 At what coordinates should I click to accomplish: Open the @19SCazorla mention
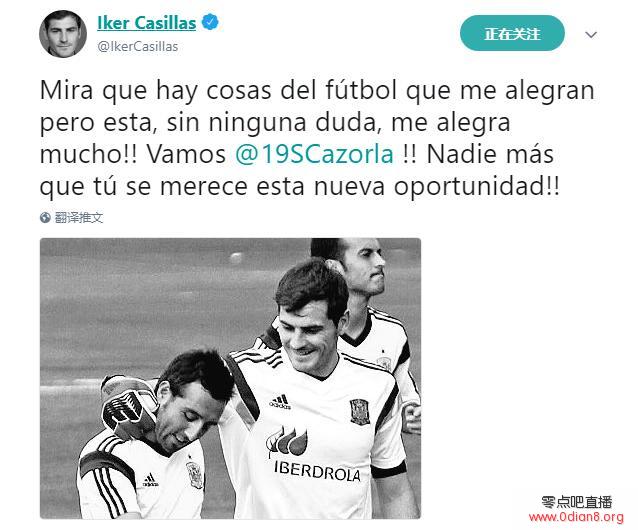pyautogui.click(x=315, y=155)
